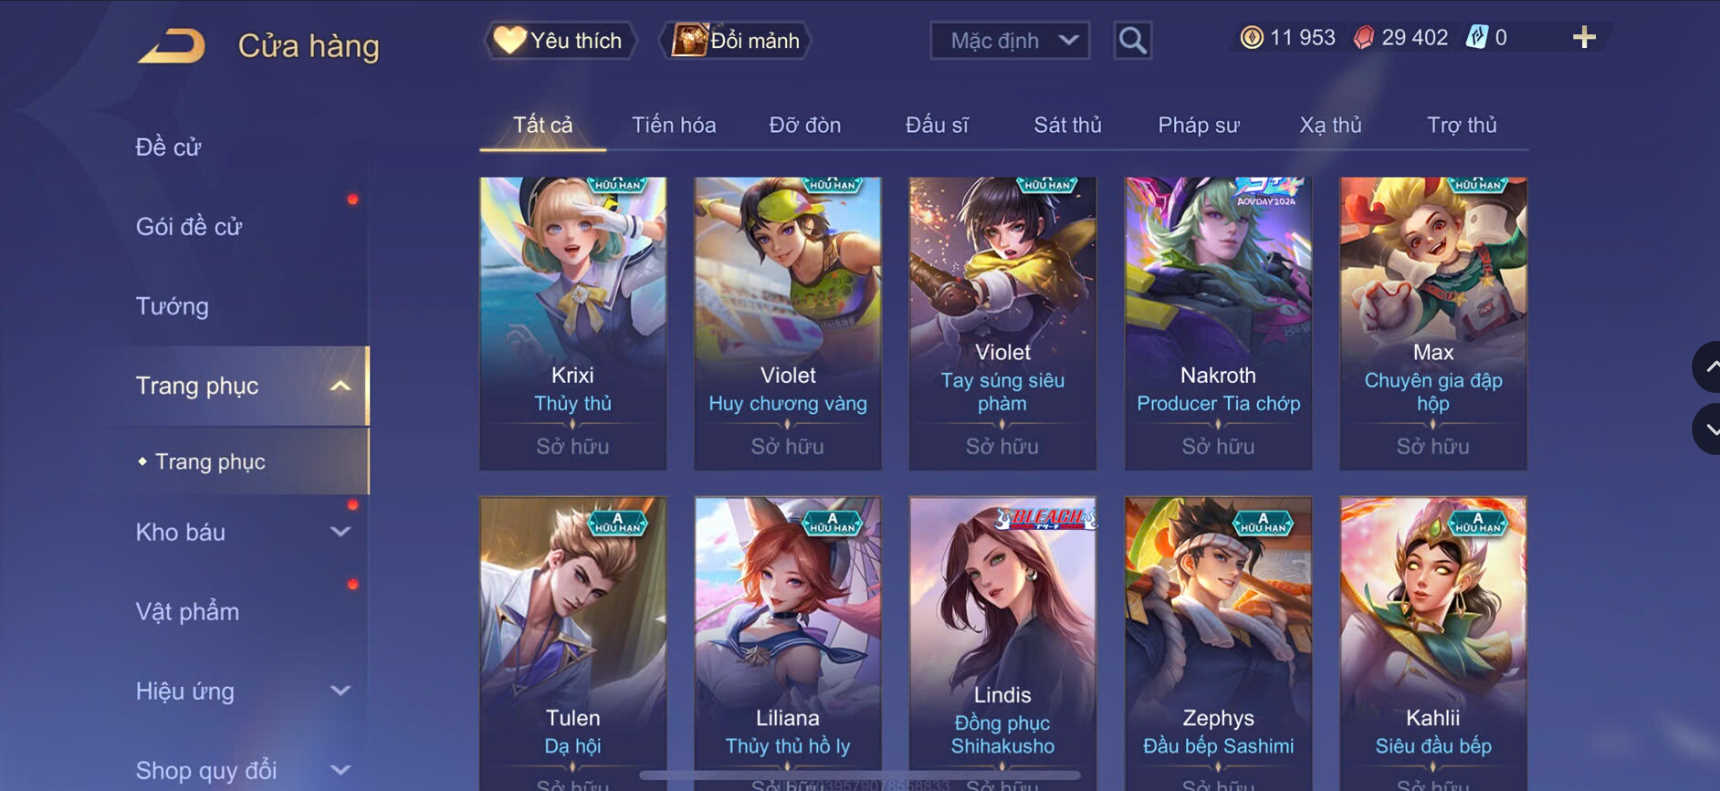
Task: Click the blue voucher ticket icon
Action: point(1476,38)
